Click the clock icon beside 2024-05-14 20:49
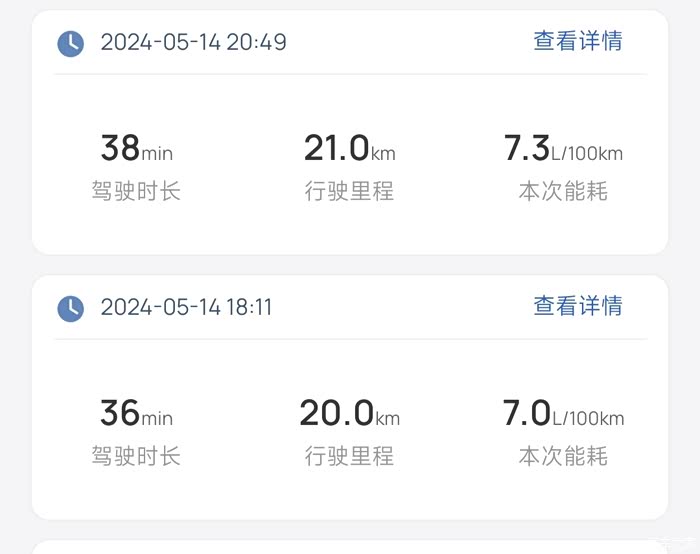 point(70,43)
